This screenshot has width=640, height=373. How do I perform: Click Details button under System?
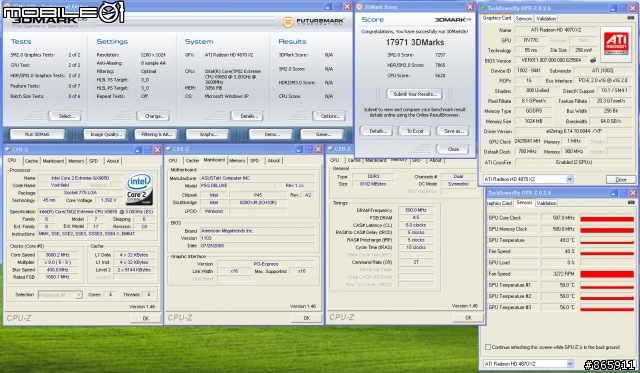tap(247, 116)
